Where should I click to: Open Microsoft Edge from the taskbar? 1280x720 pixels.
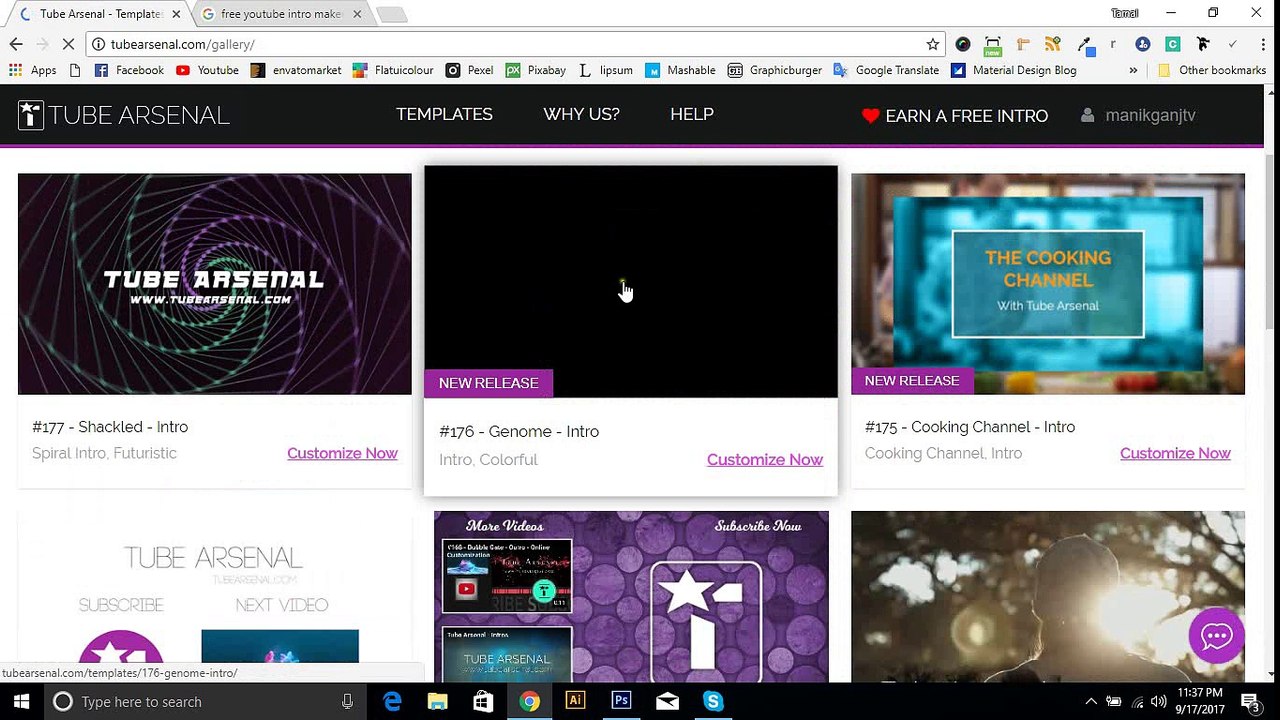392,701
